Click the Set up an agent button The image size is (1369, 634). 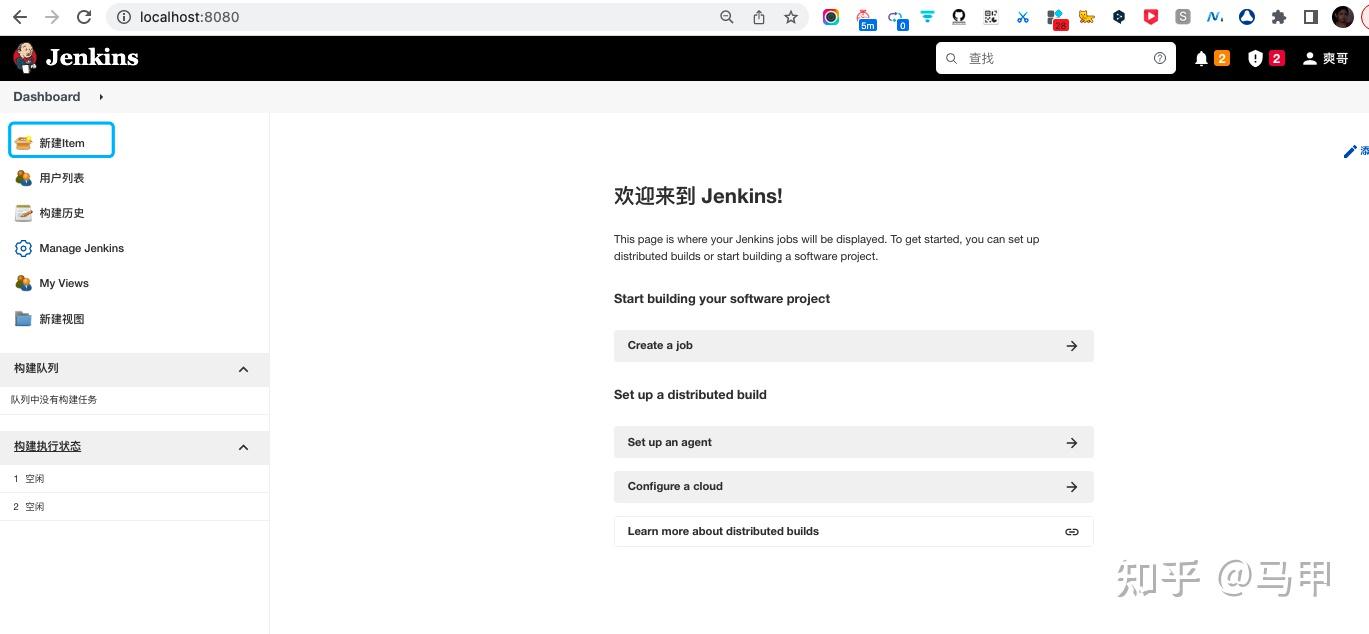click(854, 442)
